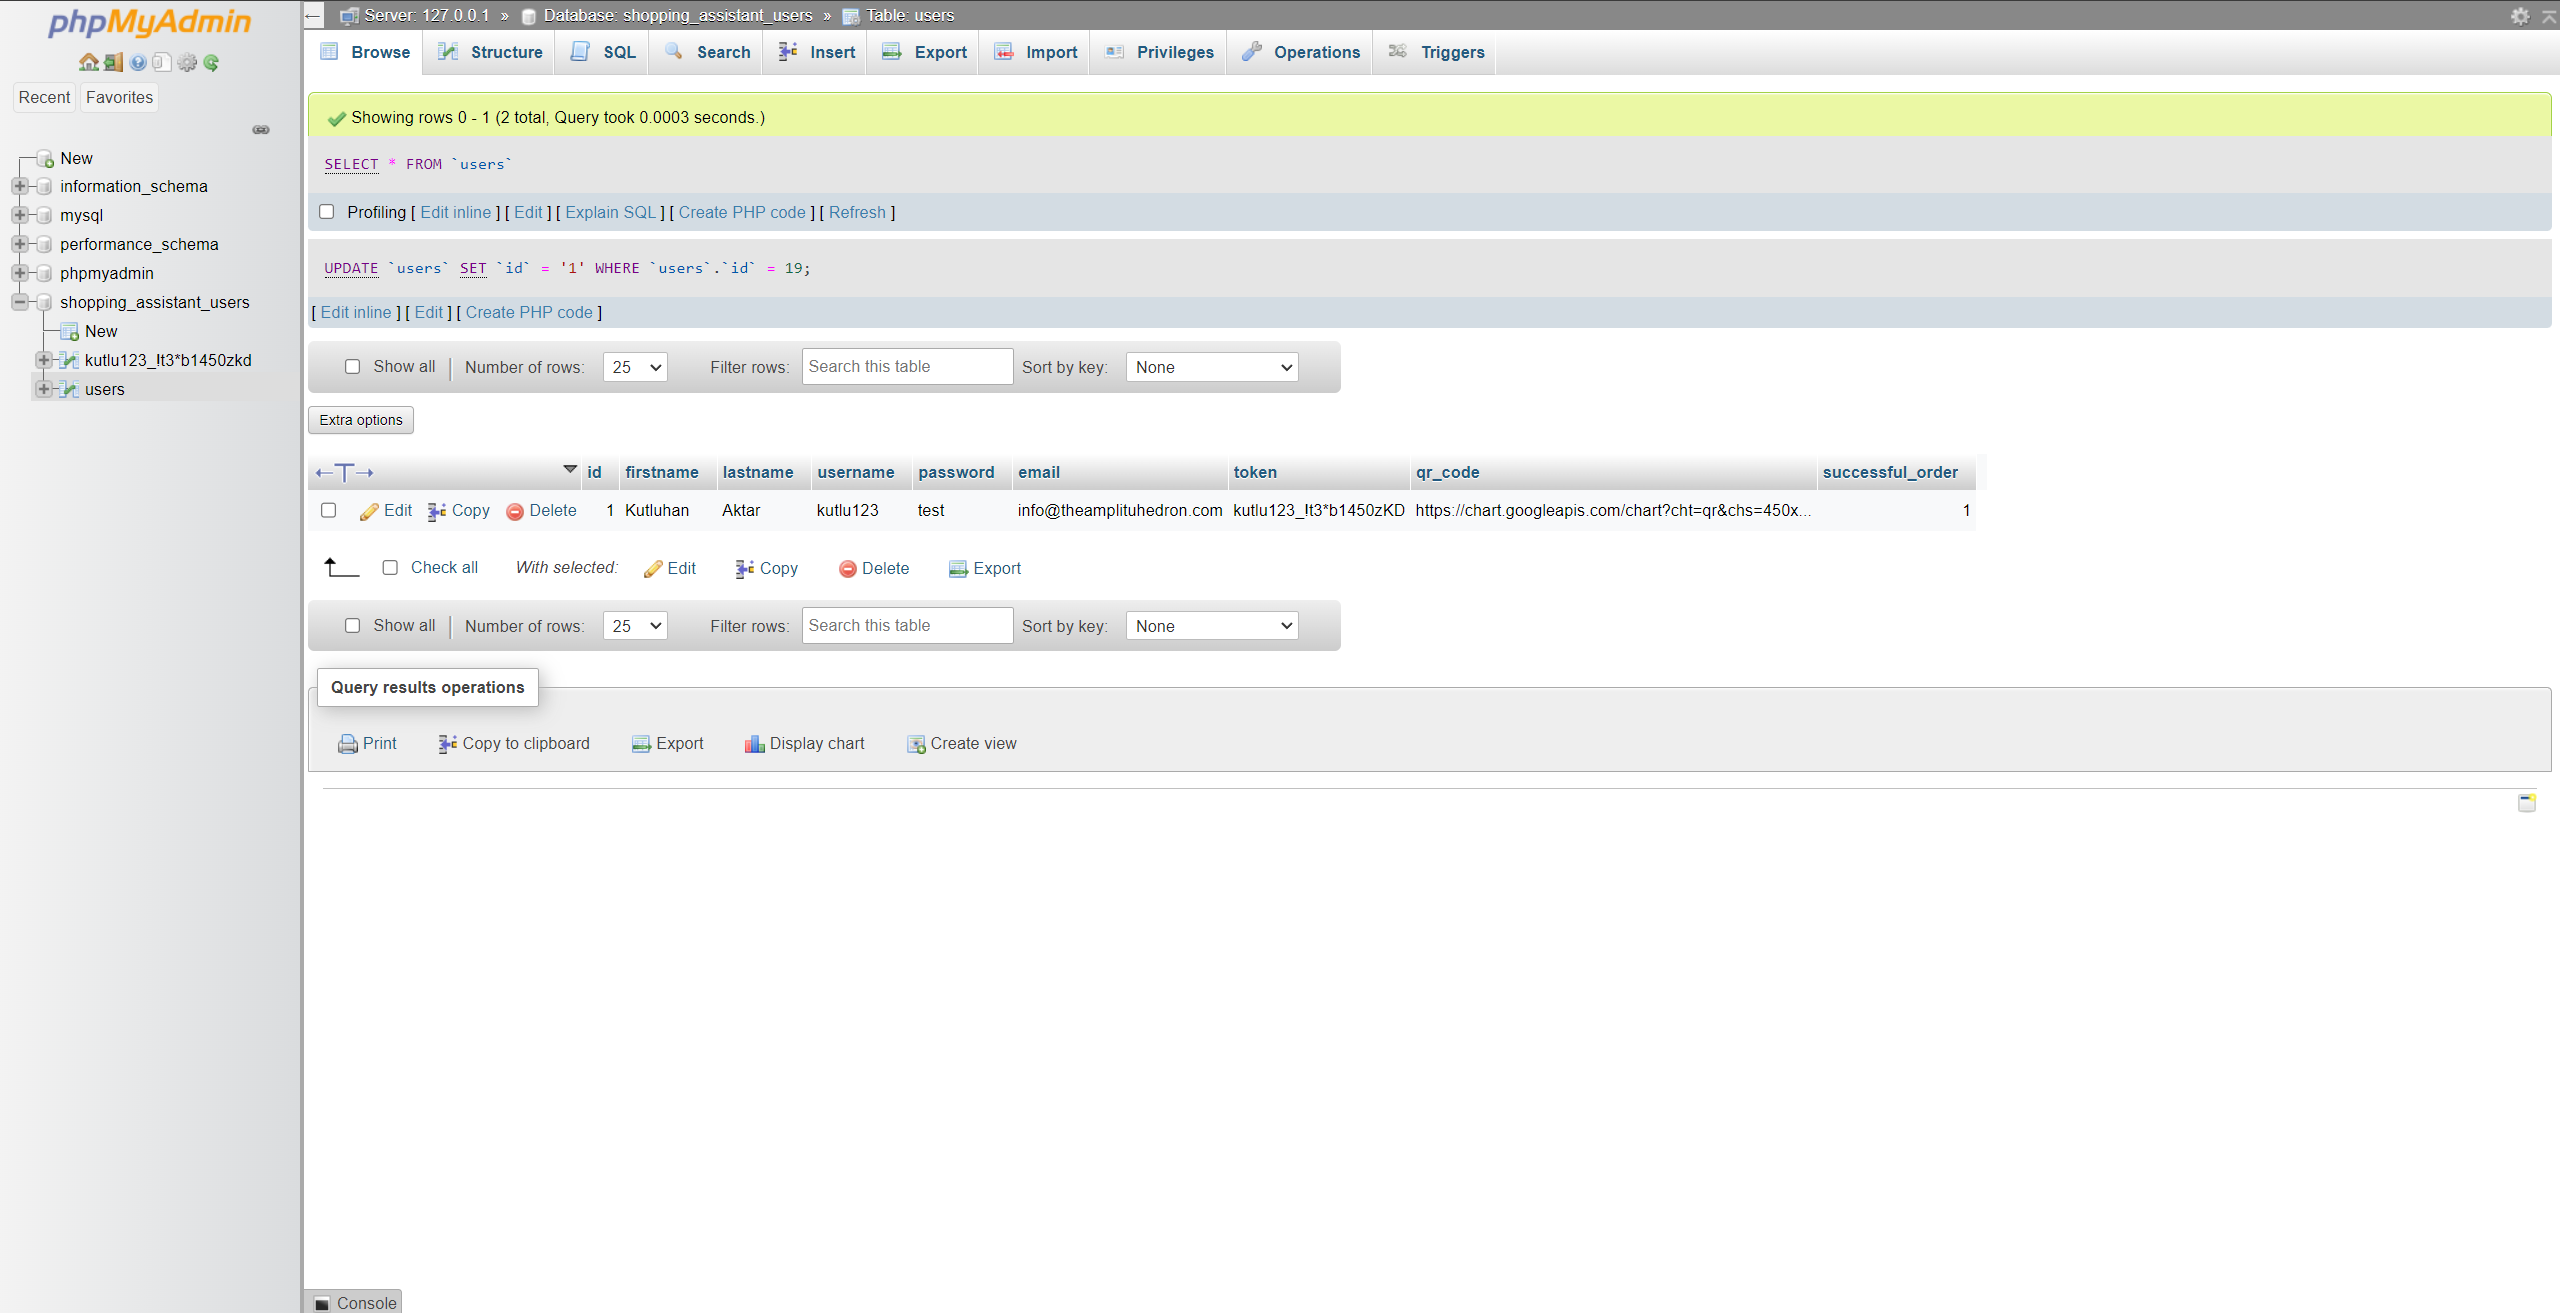Check the row selection checkbox for Kutluhan
This screenshot has width=2560, height=1313.
328,509
